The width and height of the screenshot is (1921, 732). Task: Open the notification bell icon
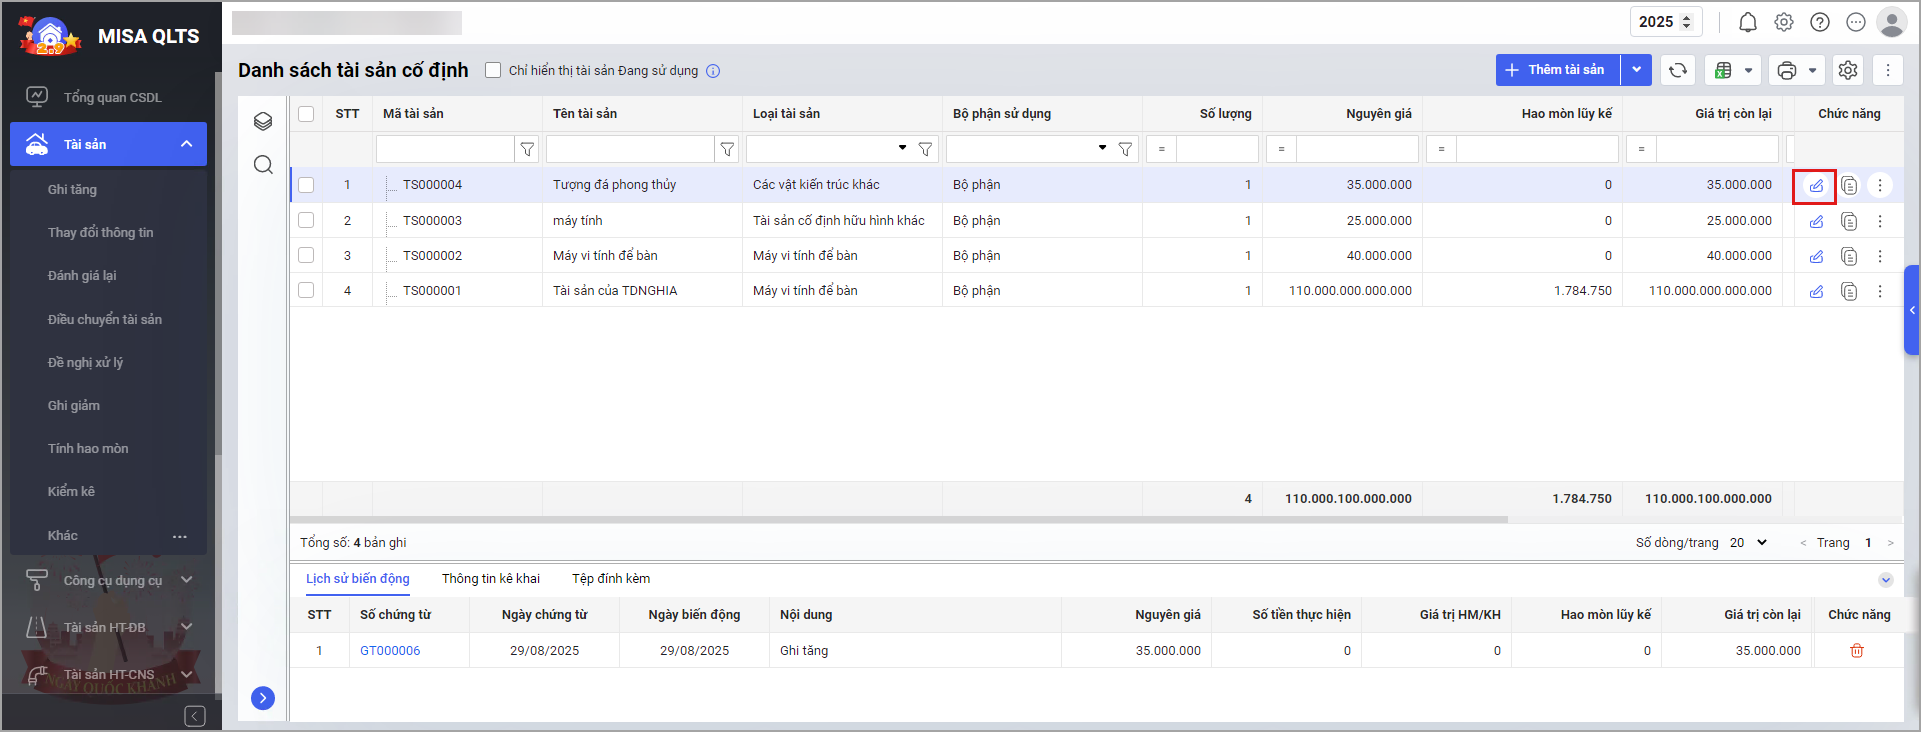(x=1747, y=22)
